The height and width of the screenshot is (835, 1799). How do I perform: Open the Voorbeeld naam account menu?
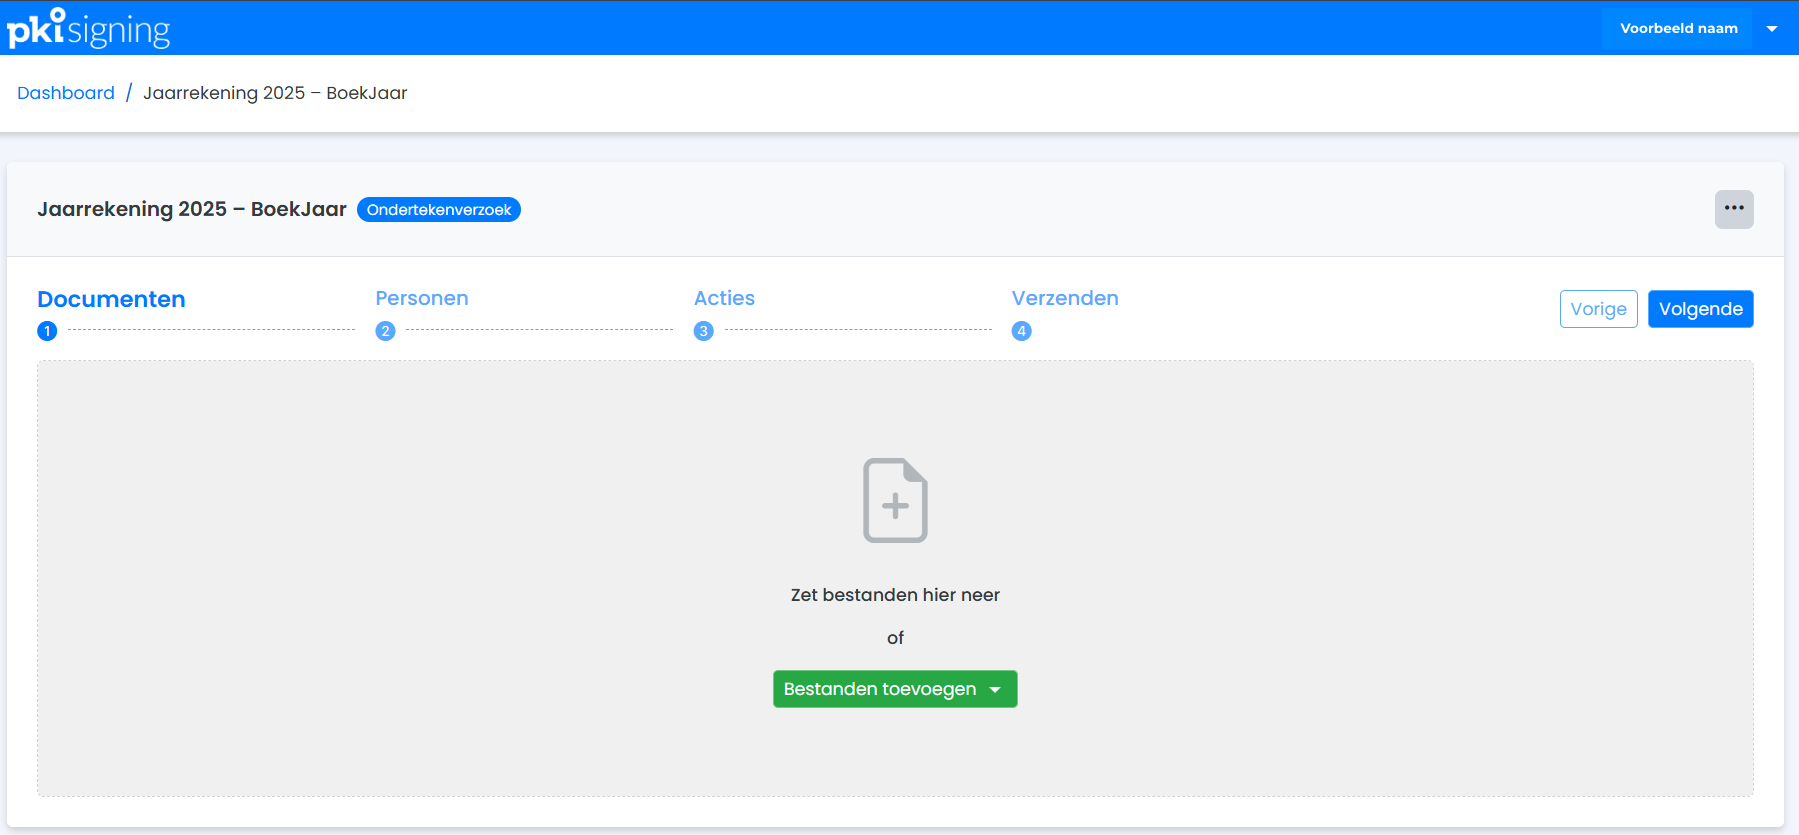coord(1679,28)
